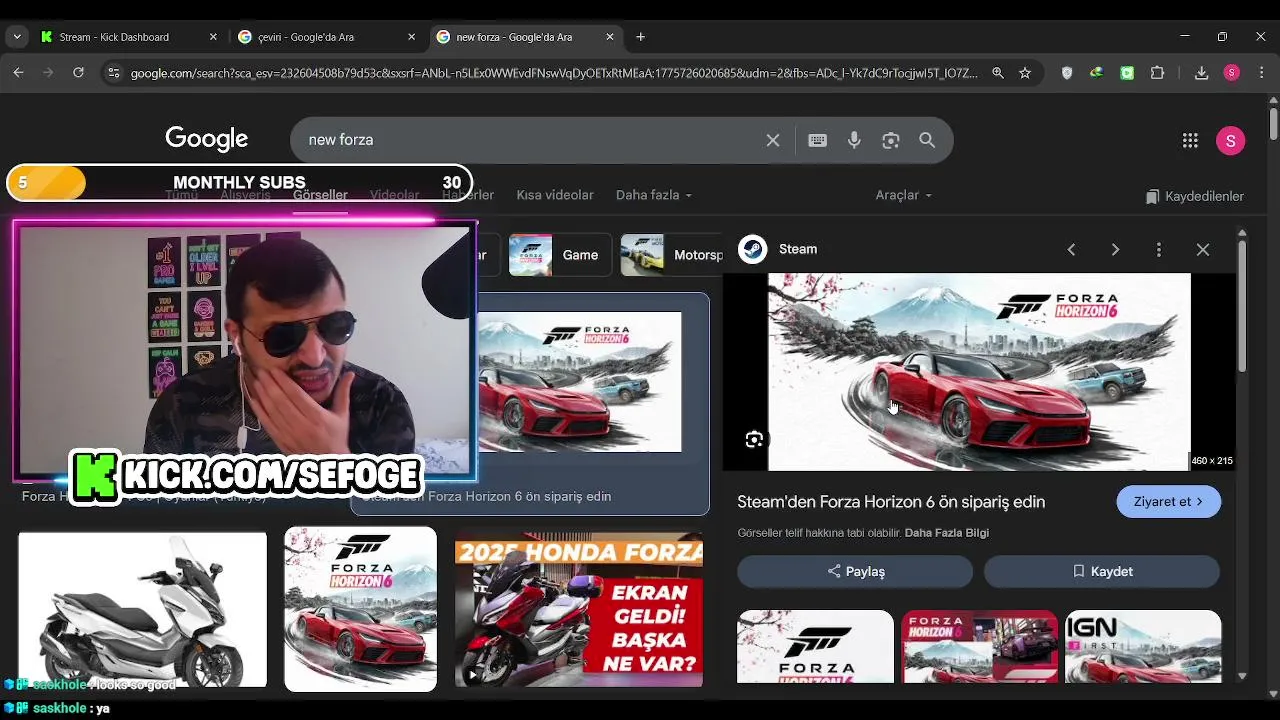Open the tab search dropdown arrow
This screenshot has height=720, width=1280.
pos(17,37)
